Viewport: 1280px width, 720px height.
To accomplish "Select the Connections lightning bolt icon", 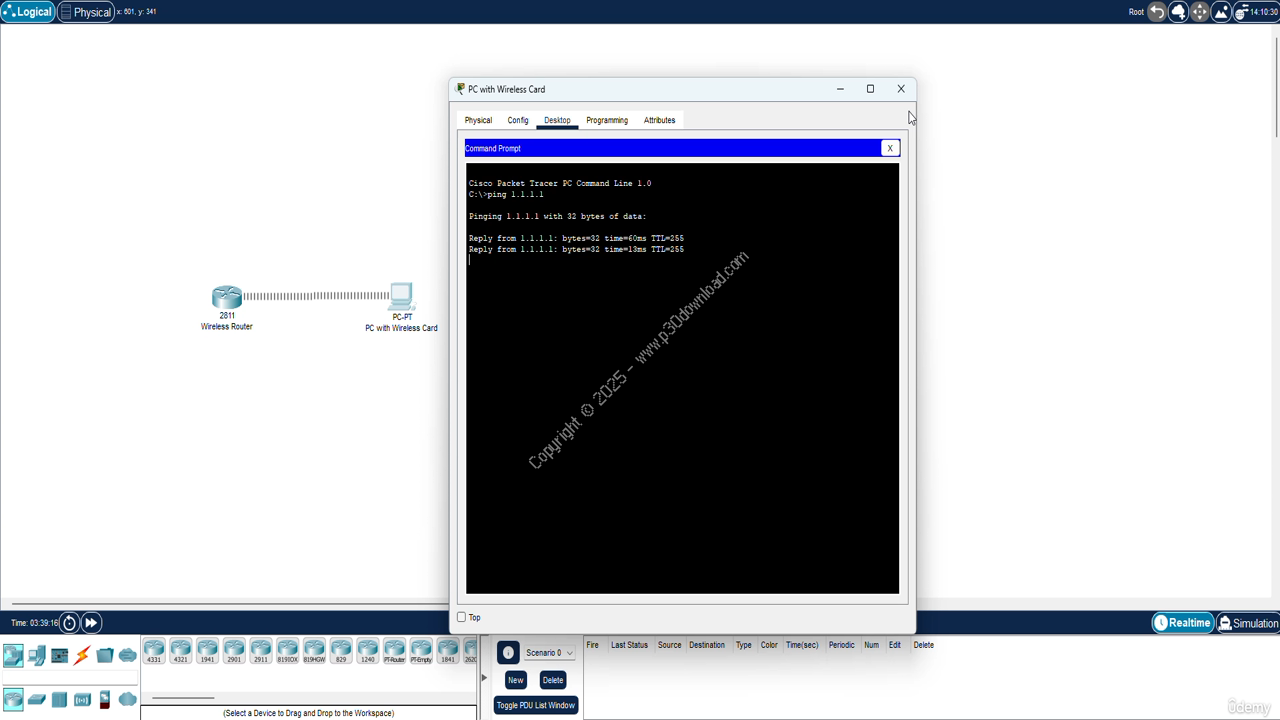I will tap(82, 656).
